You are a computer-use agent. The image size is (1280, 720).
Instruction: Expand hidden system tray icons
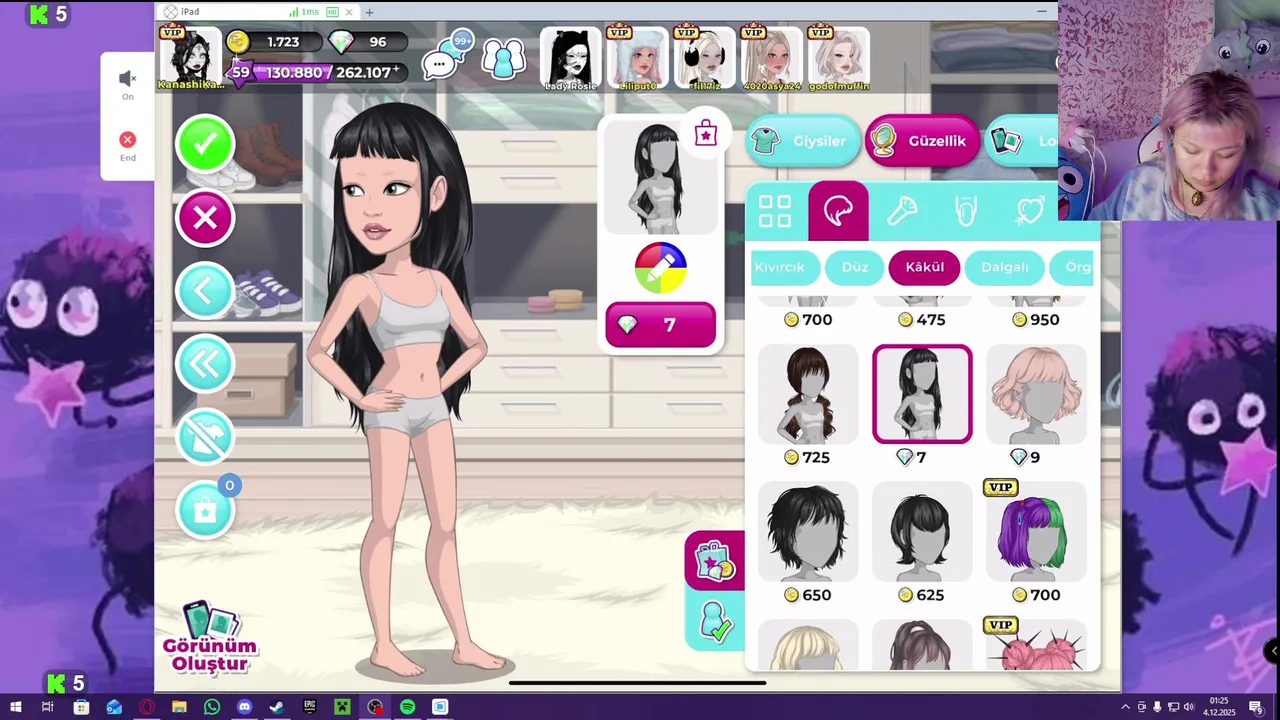[1125, 707]
